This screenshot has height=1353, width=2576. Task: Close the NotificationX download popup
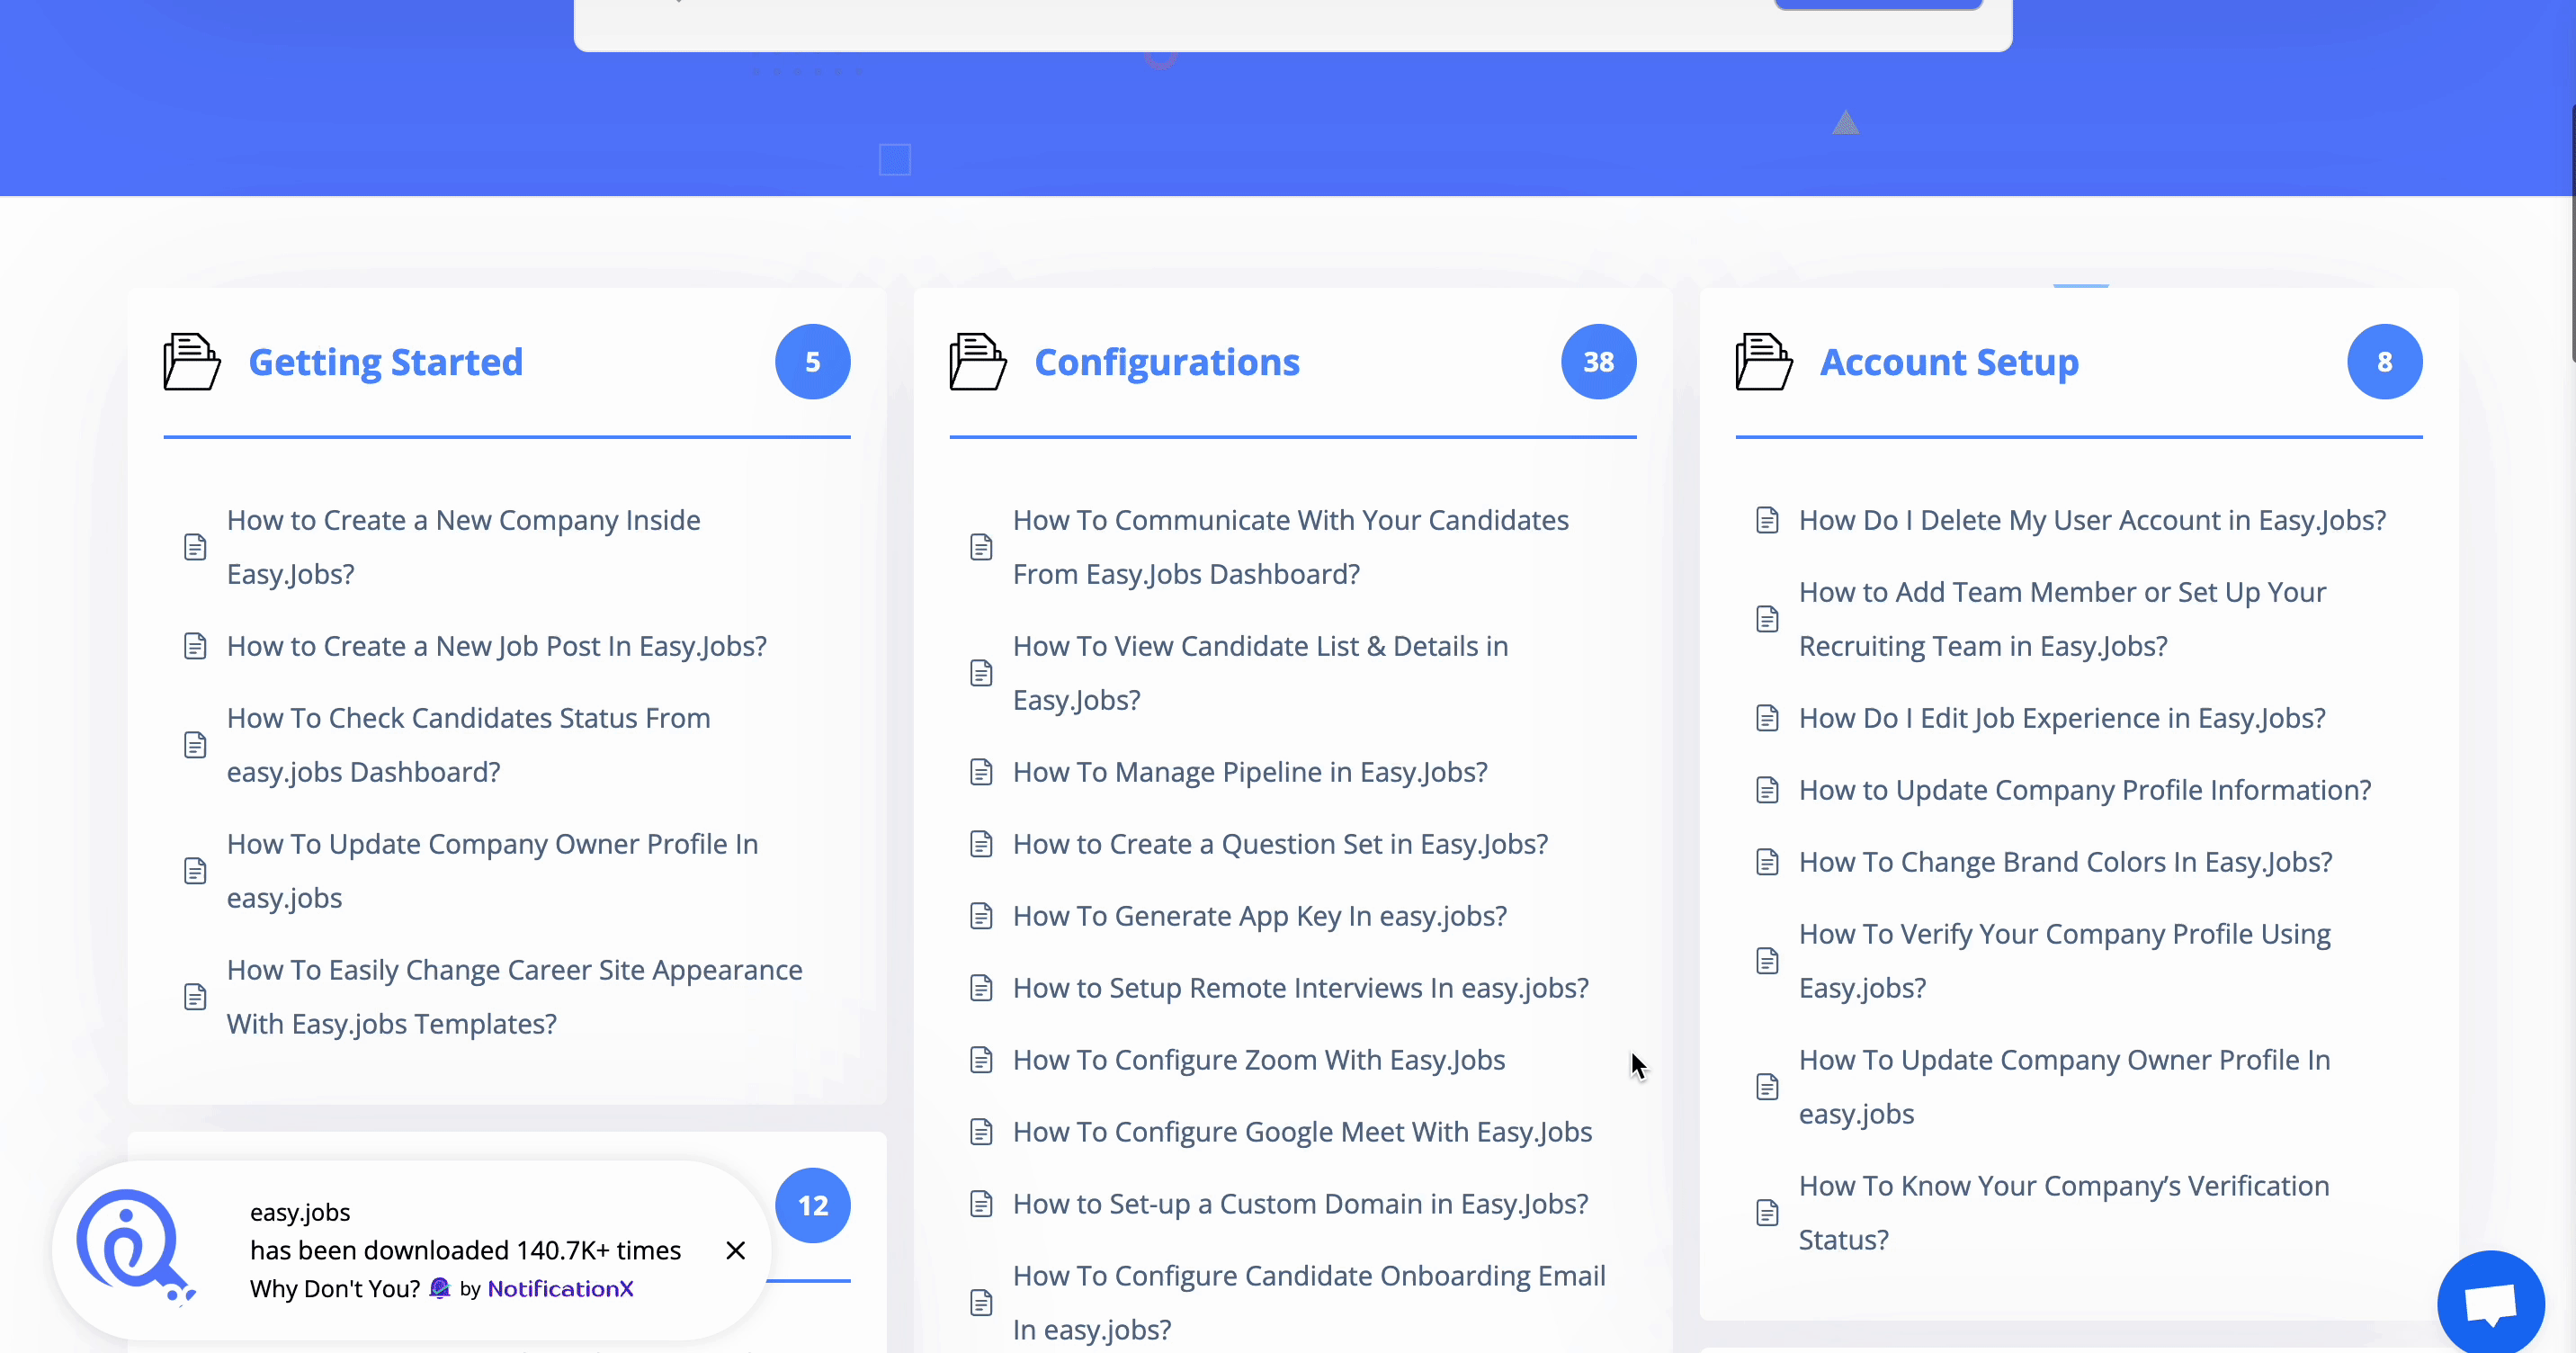pyautogui.click(x=736, y=1250)
